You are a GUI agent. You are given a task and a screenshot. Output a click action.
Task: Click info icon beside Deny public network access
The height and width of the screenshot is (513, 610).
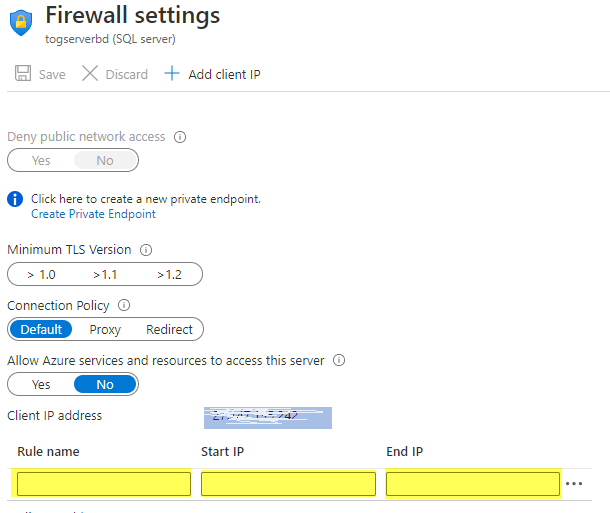(x=180, y=137)
